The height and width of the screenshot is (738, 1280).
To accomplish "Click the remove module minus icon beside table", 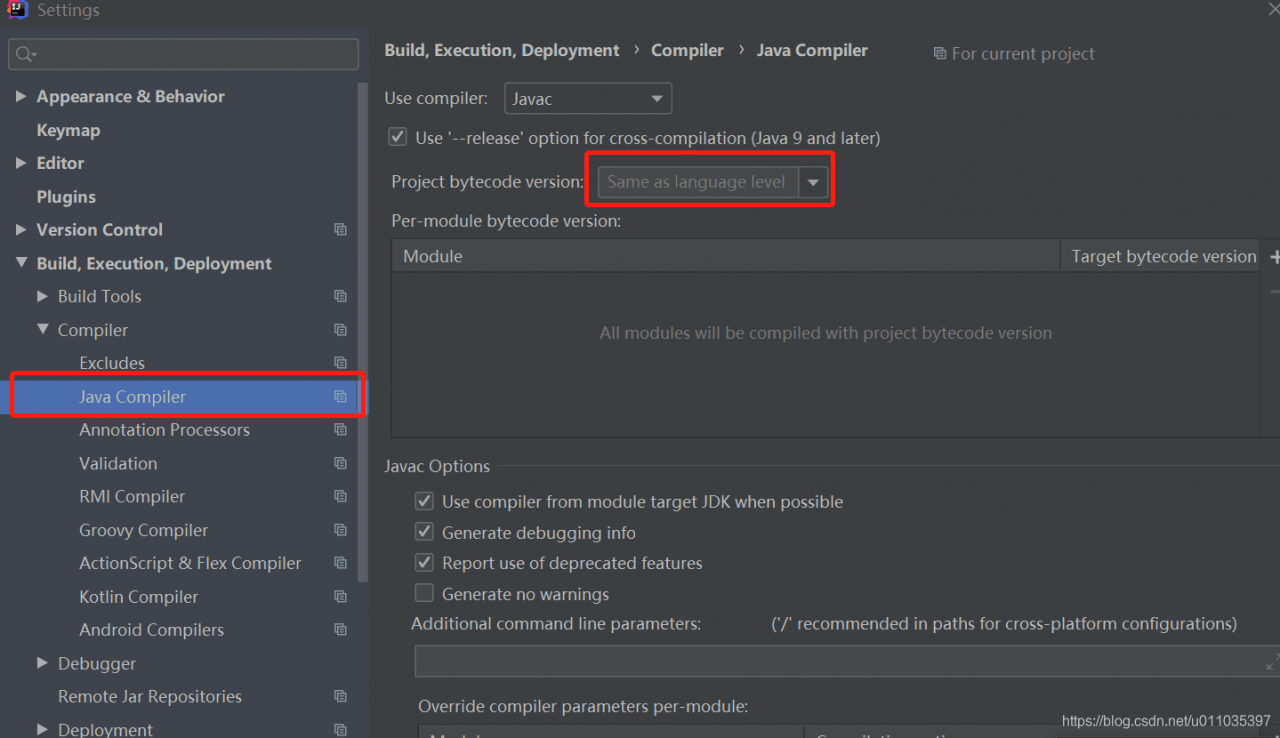I will point(1272,291).
